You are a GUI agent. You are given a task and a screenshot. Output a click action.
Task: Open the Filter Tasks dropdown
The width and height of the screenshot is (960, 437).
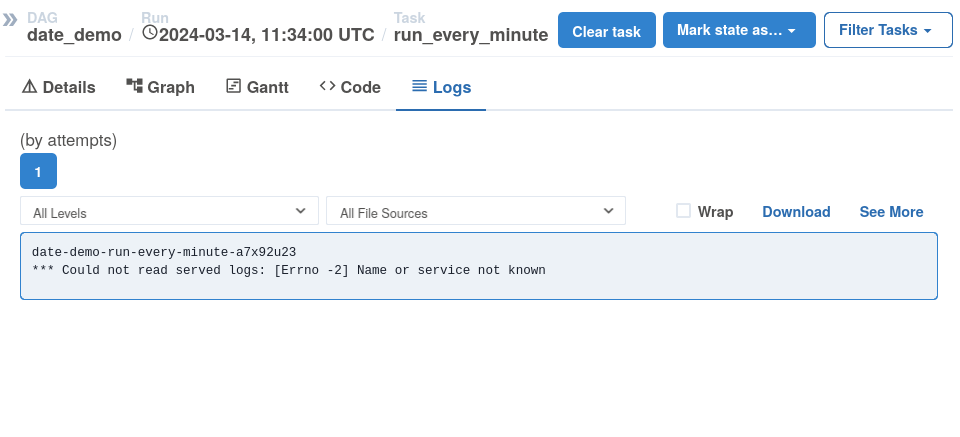tap(887, 31)
